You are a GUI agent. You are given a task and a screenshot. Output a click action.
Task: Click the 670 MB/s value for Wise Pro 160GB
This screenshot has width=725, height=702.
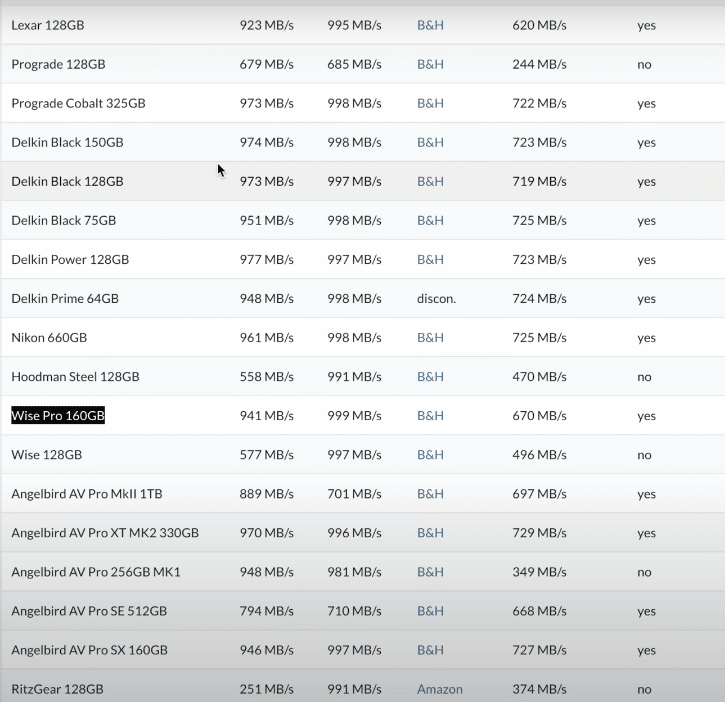tap(539, 416)
